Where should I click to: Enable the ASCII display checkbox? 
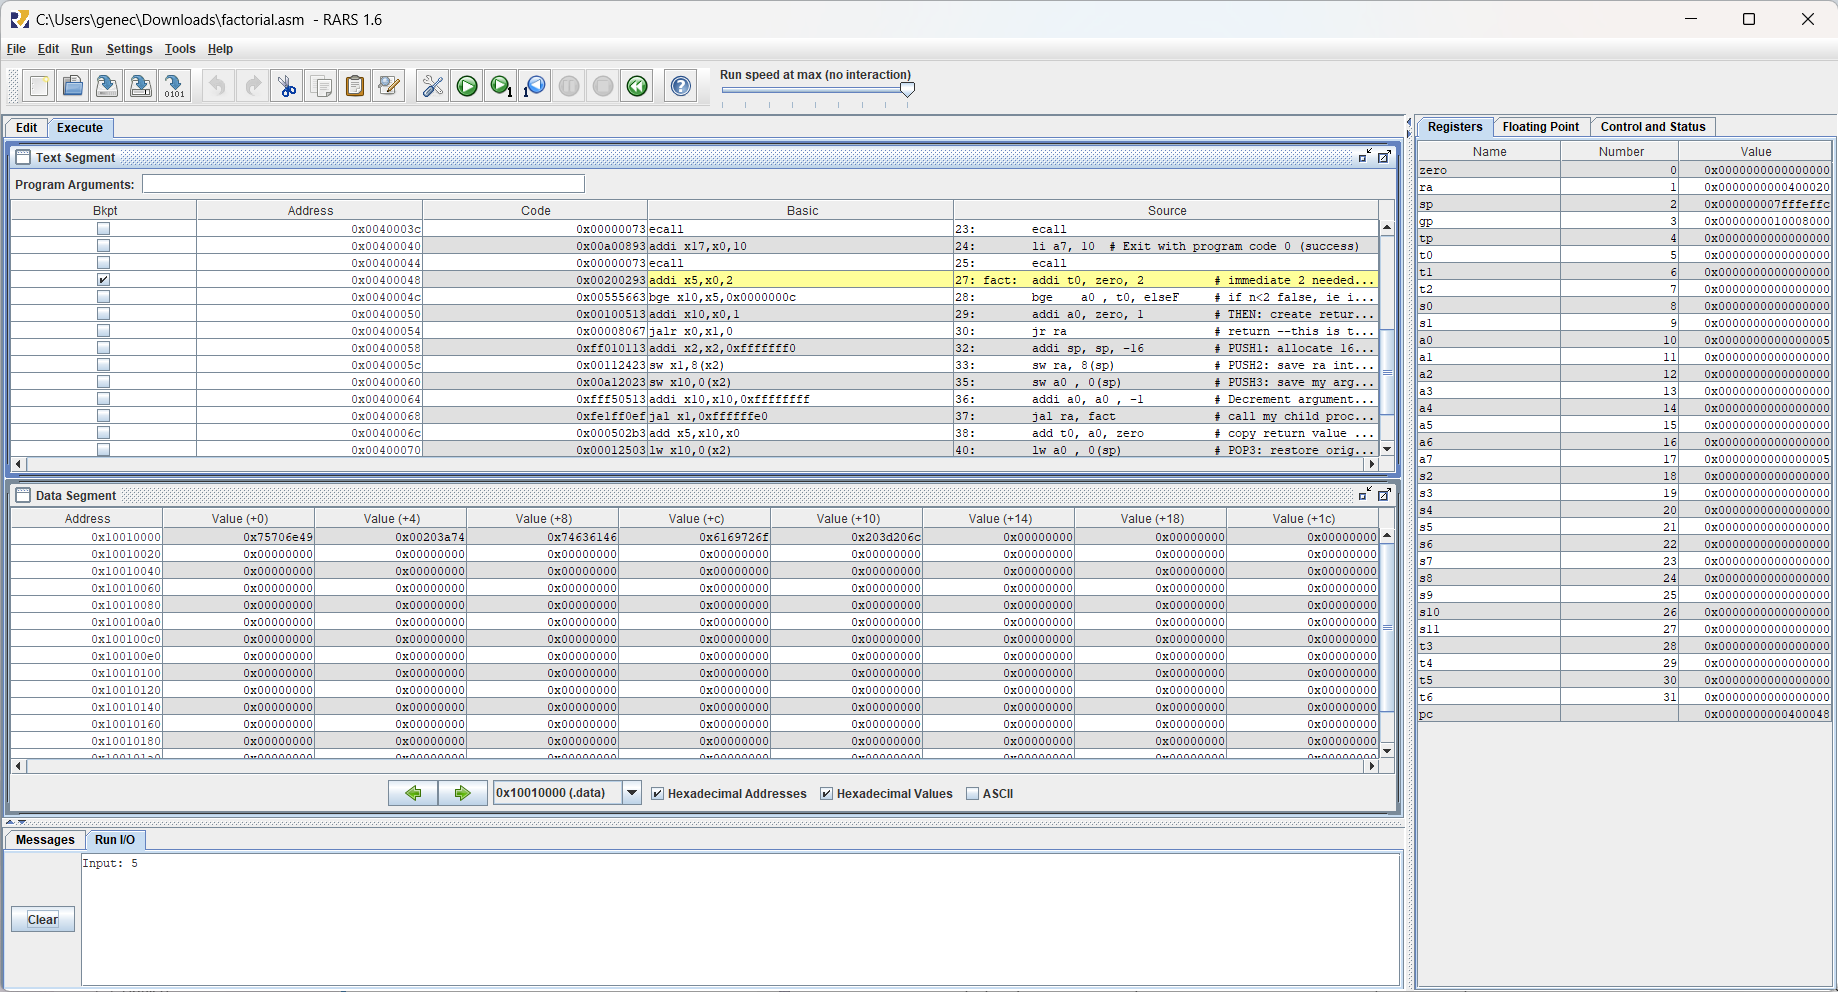972,794
